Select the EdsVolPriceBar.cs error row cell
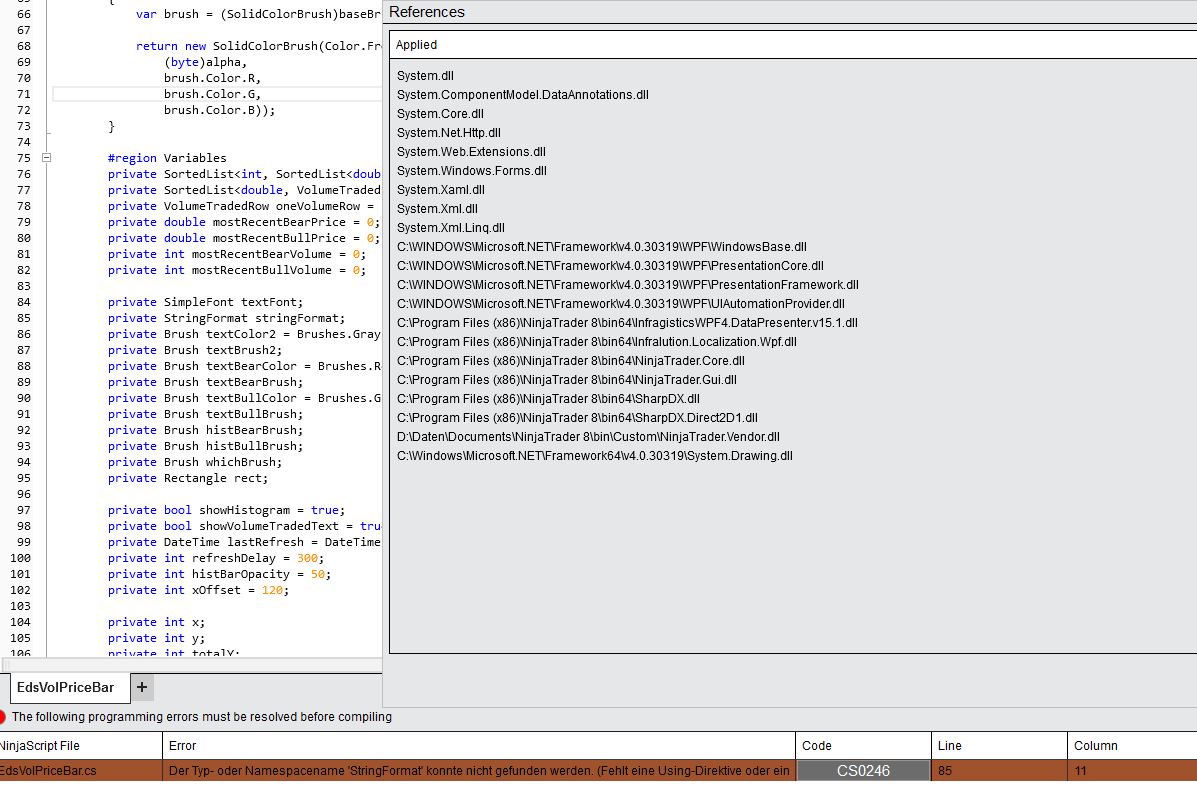The height and width of the screenshot is (808, 1197). (80, 771)
